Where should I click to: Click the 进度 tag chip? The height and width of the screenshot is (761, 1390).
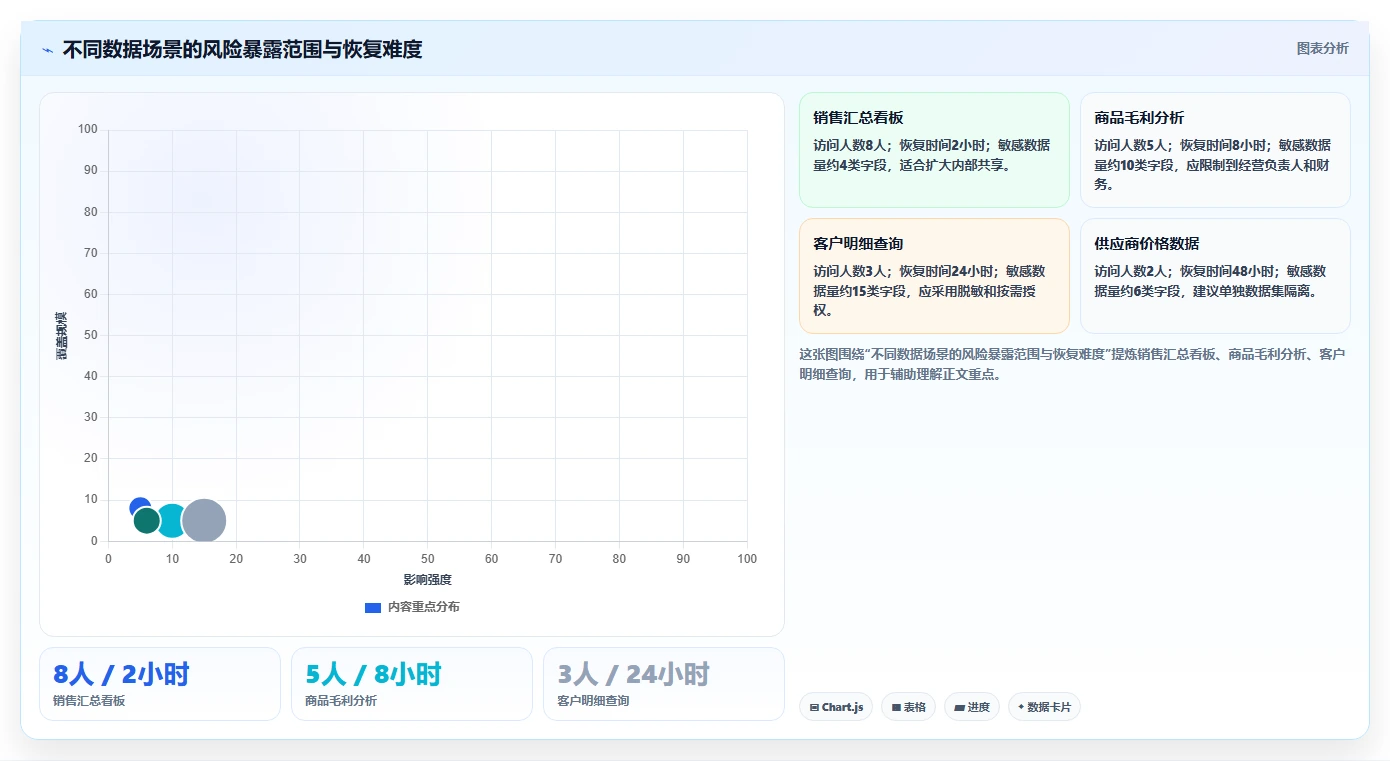(972, 707)
